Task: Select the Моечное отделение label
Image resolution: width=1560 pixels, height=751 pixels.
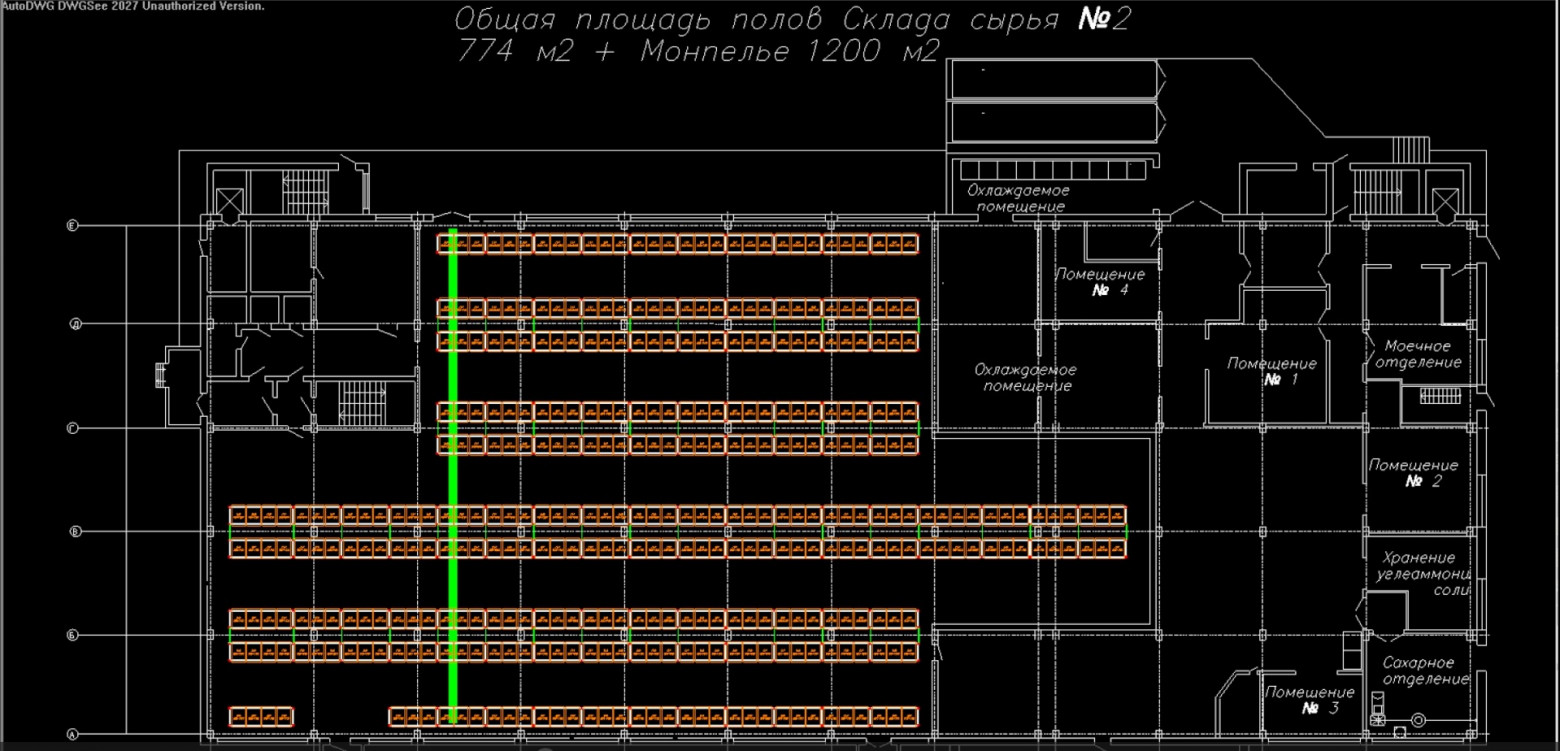Action: 1417,354
